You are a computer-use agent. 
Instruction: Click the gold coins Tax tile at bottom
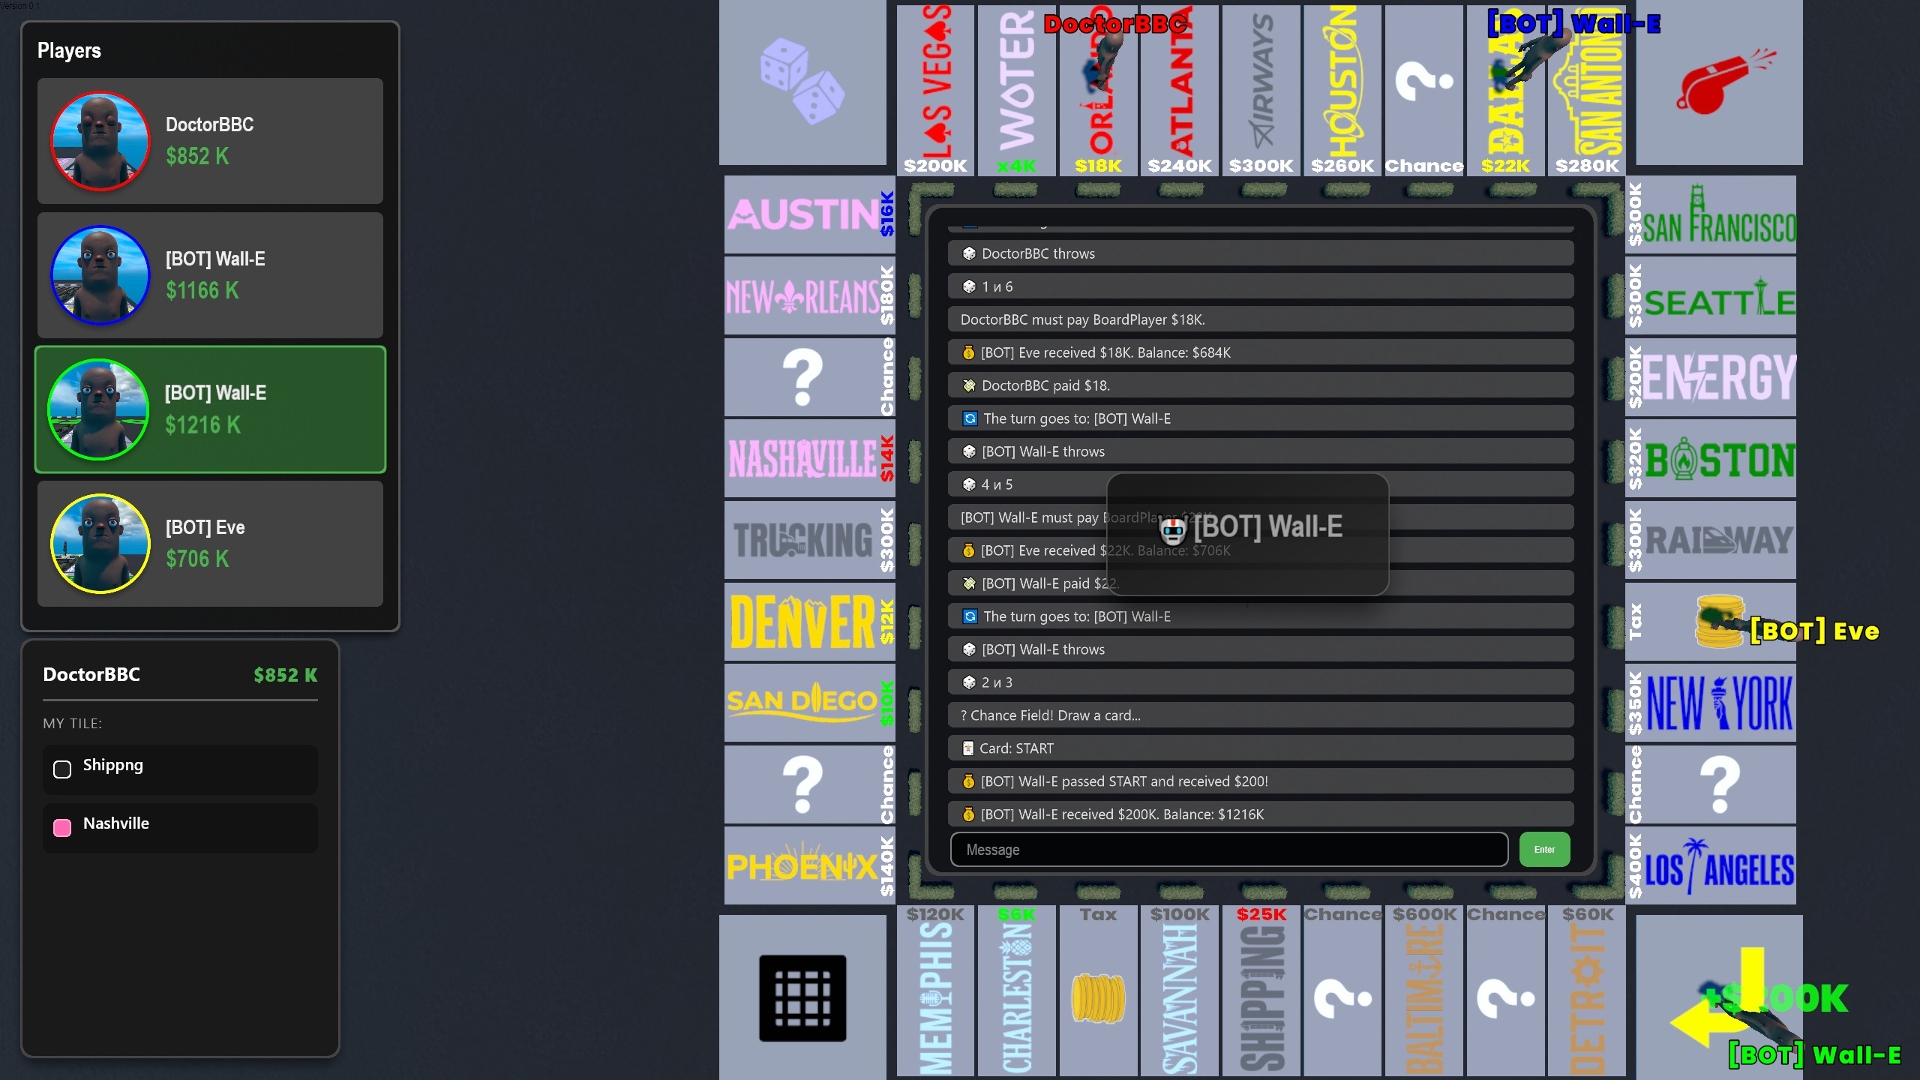pyautogui.click(x=1098, y=997)
